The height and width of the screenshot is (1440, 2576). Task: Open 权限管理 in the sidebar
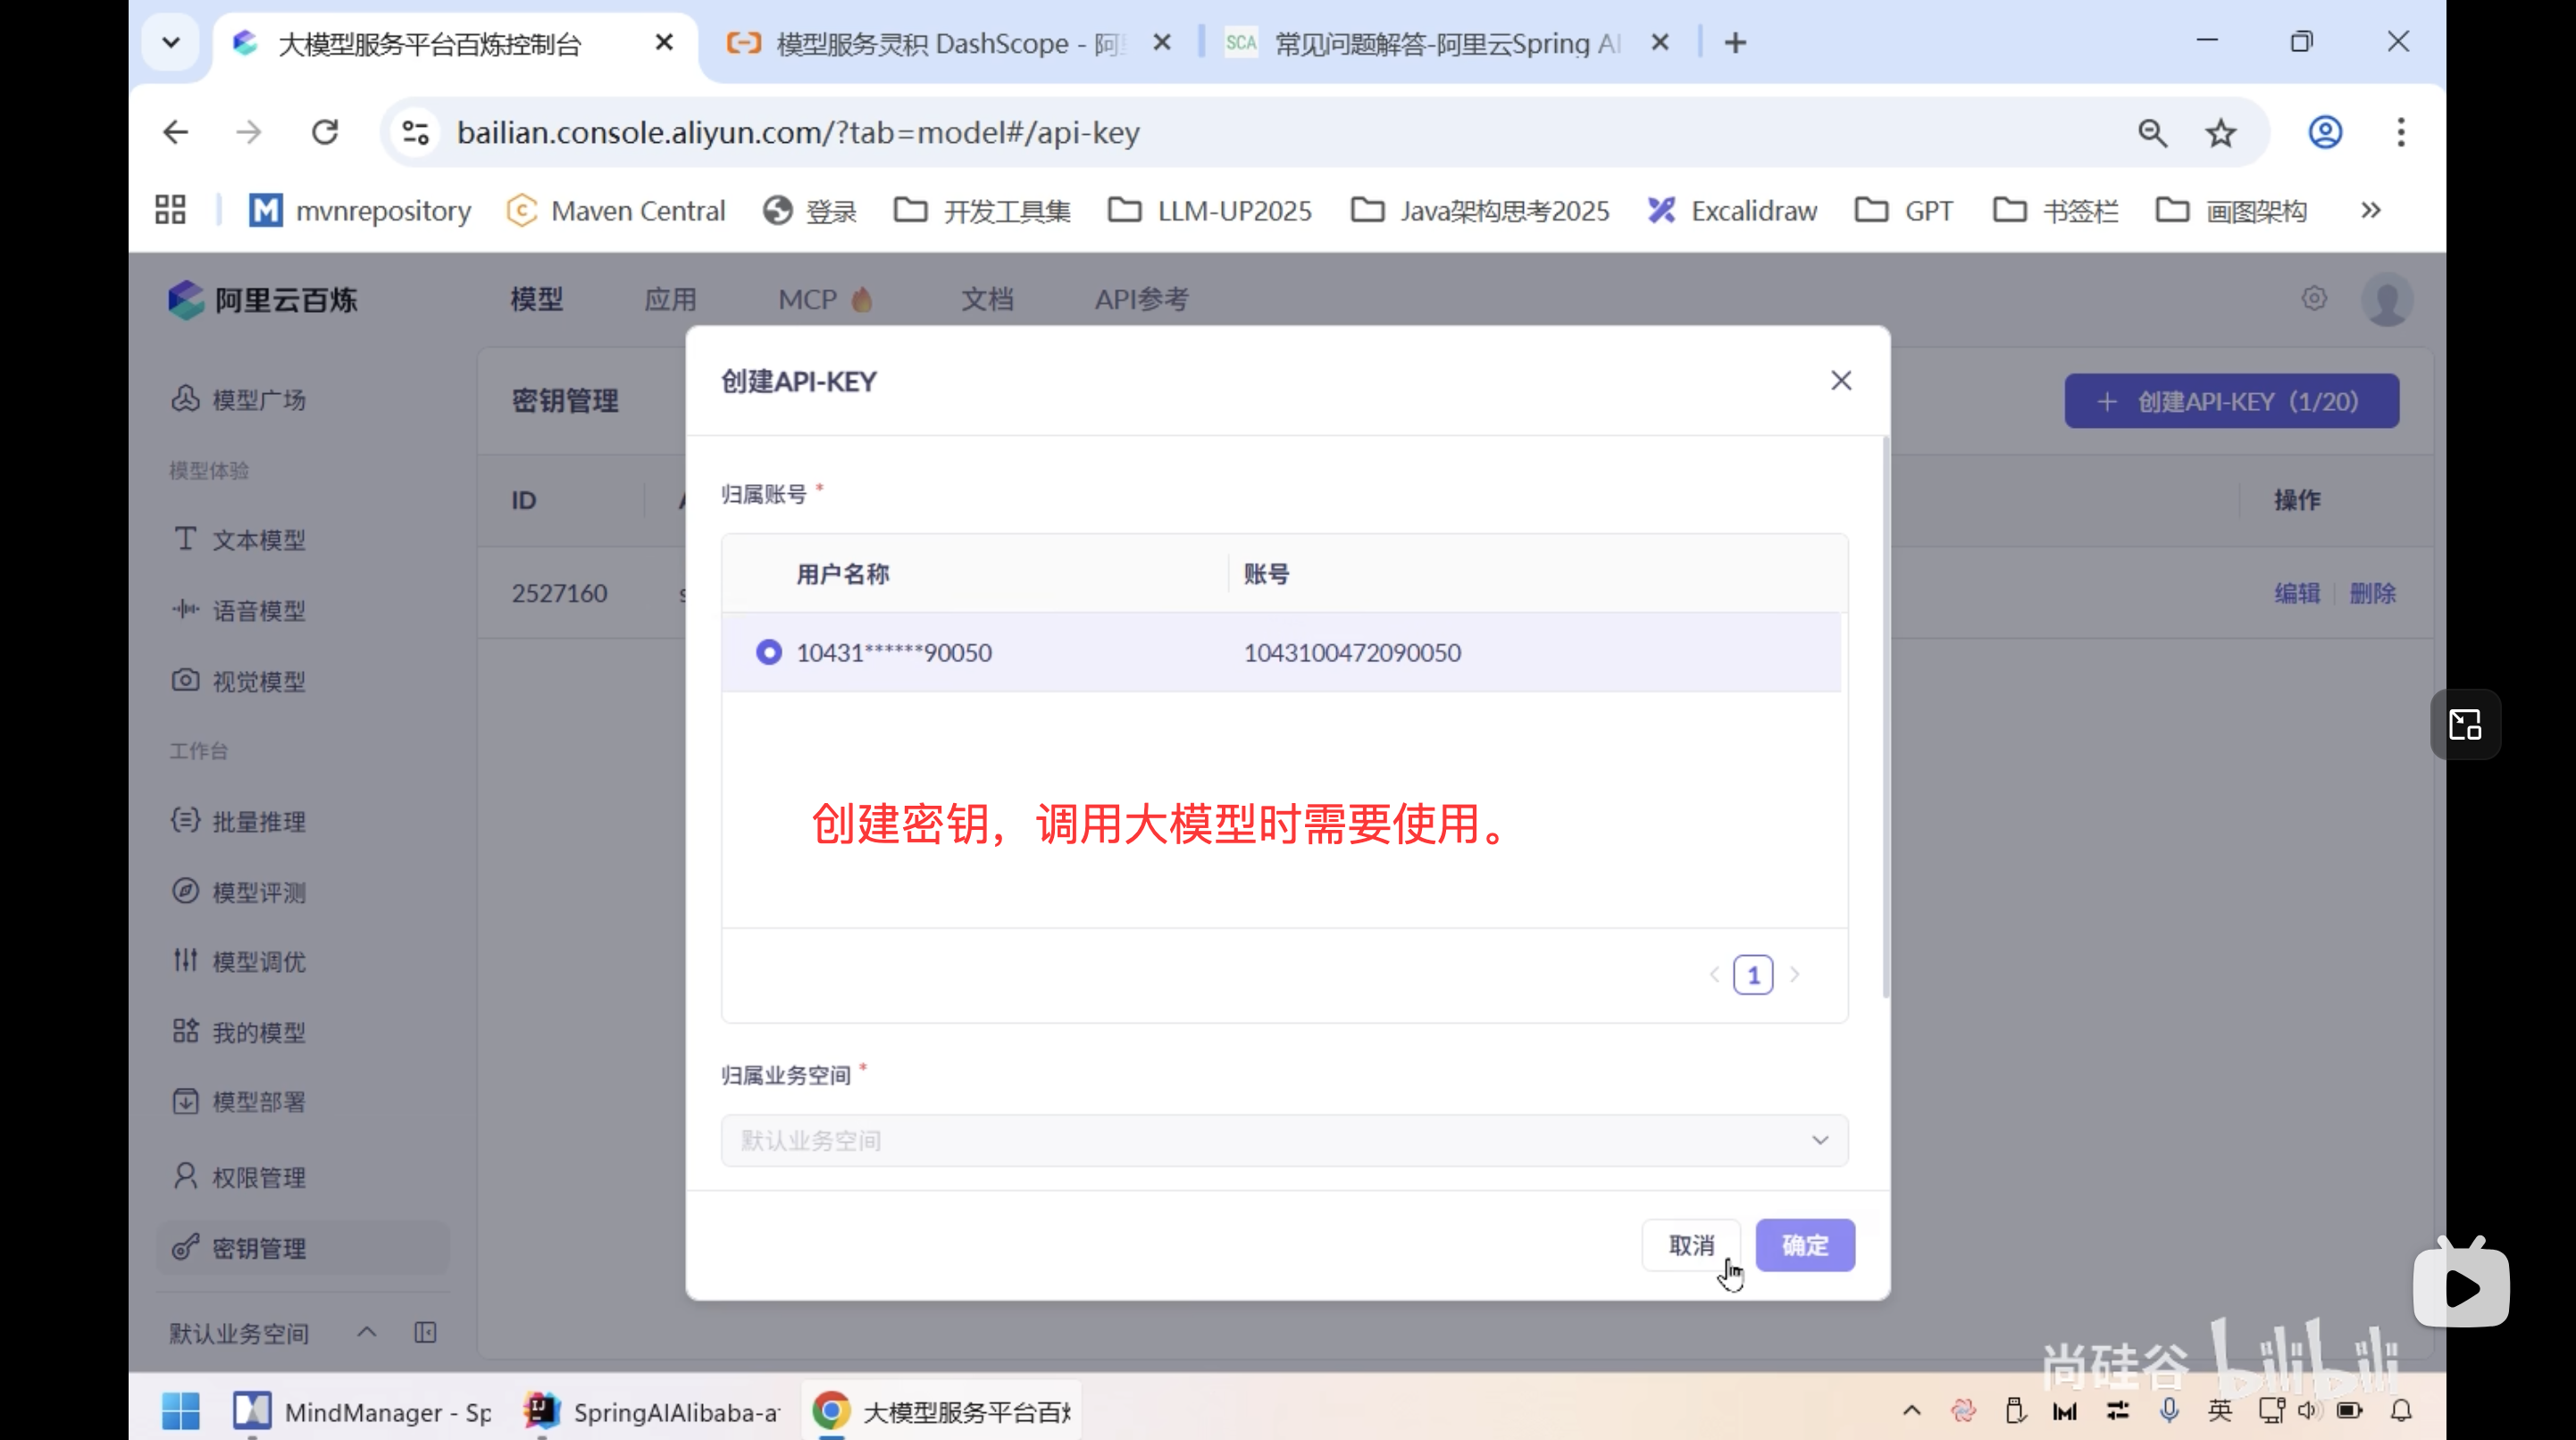(258, 1176)
